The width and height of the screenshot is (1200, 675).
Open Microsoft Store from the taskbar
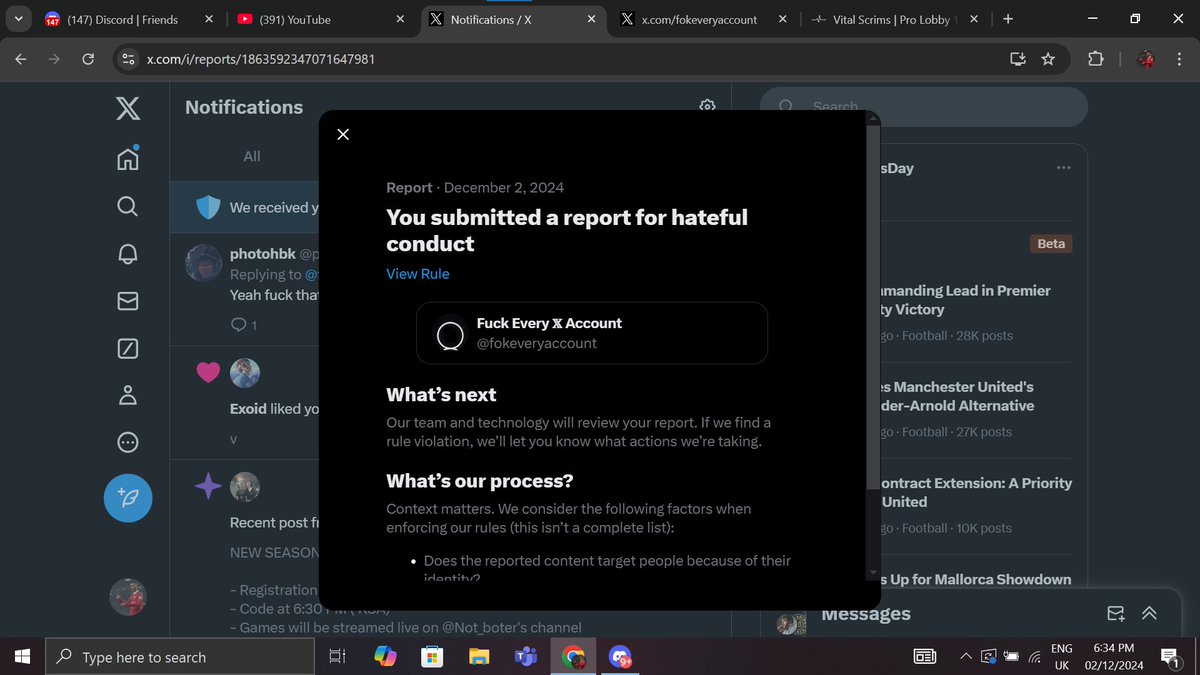pos(432,657)
